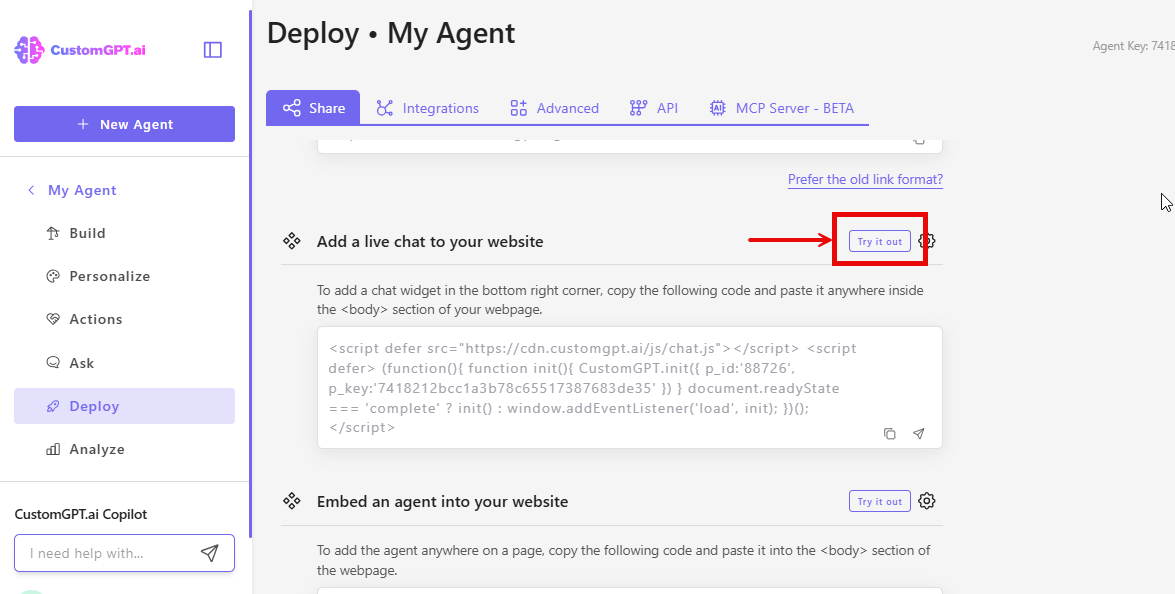The image size is (1175, 594).
Task: Click the Analyze bar chart icon
Action: pos(52,449)
